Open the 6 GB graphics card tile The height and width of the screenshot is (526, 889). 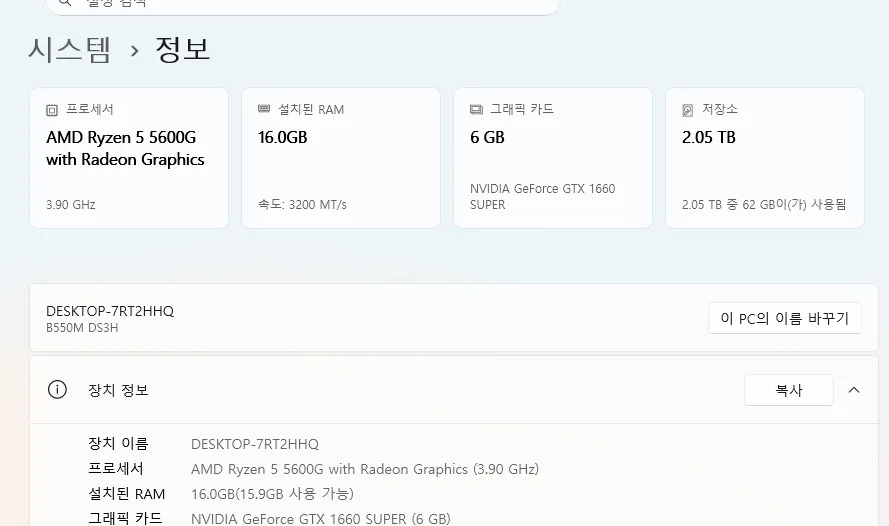pyautogui.click(x=553, y=158)
